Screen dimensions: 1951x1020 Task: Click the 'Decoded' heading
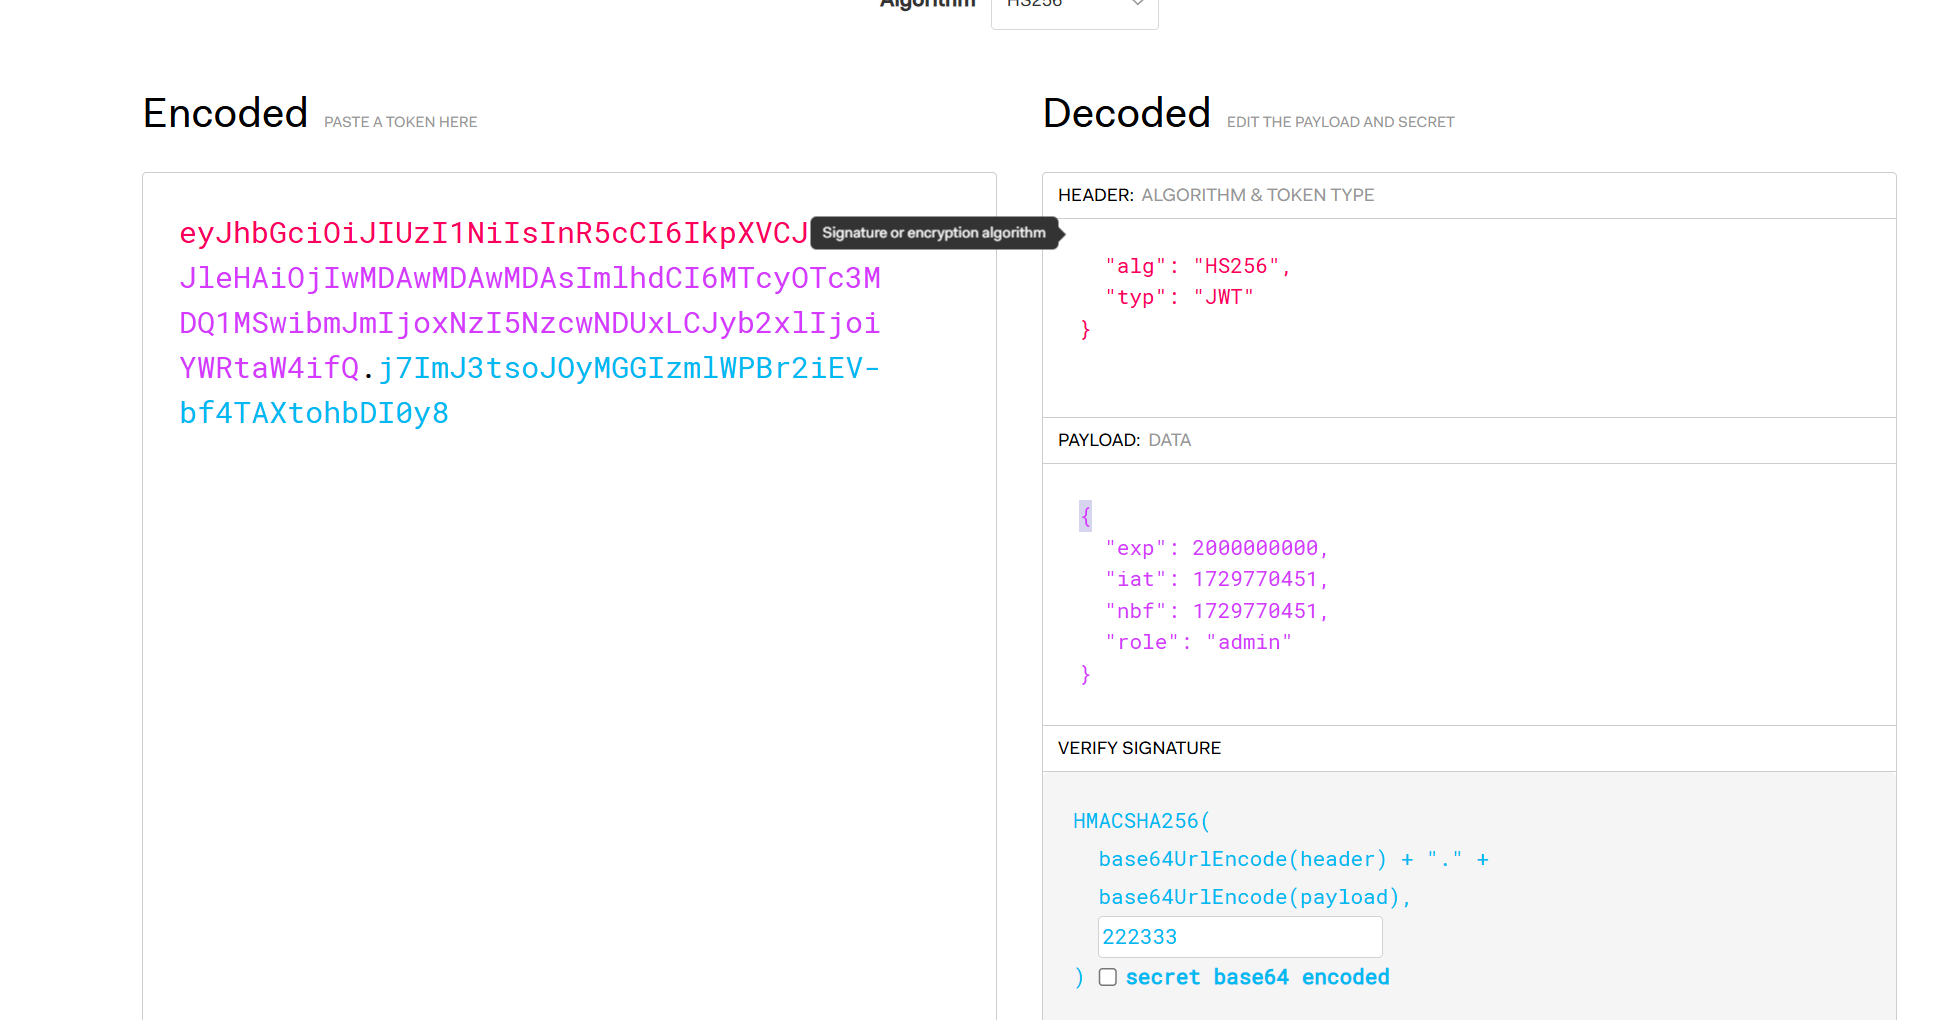pos(1127,113)
